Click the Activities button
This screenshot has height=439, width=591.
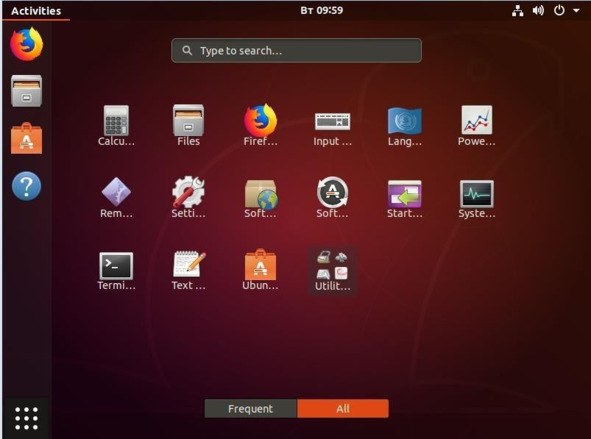(36, 11)
